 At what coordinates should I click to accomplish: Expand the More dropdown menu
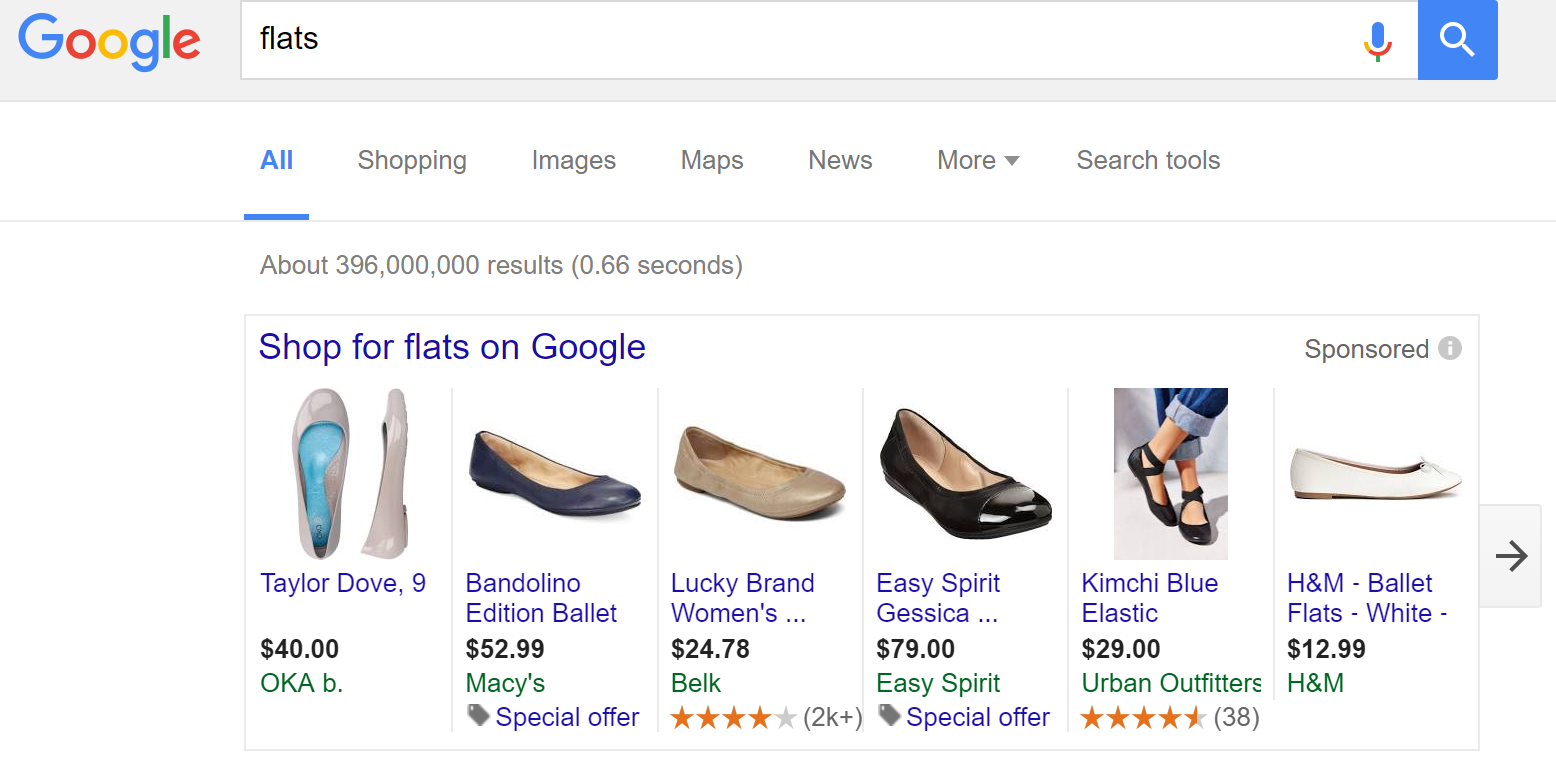click(x=977, y=161)
